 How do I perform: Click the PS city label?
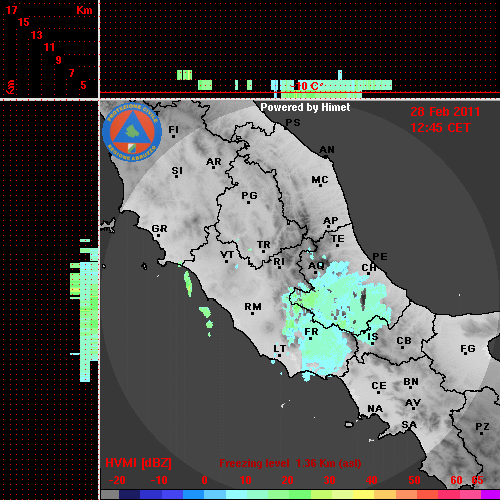[x=293, y=123]
